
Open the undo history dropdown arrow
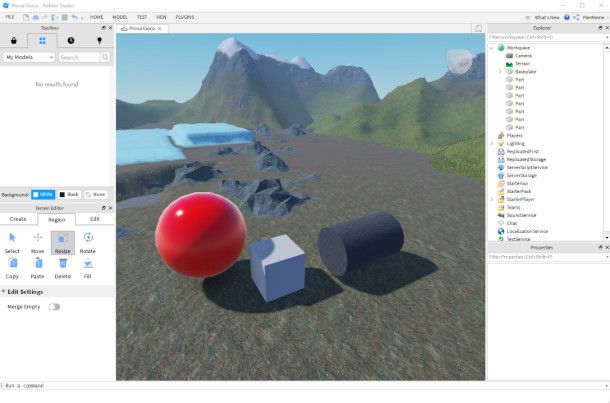(82, 18)
